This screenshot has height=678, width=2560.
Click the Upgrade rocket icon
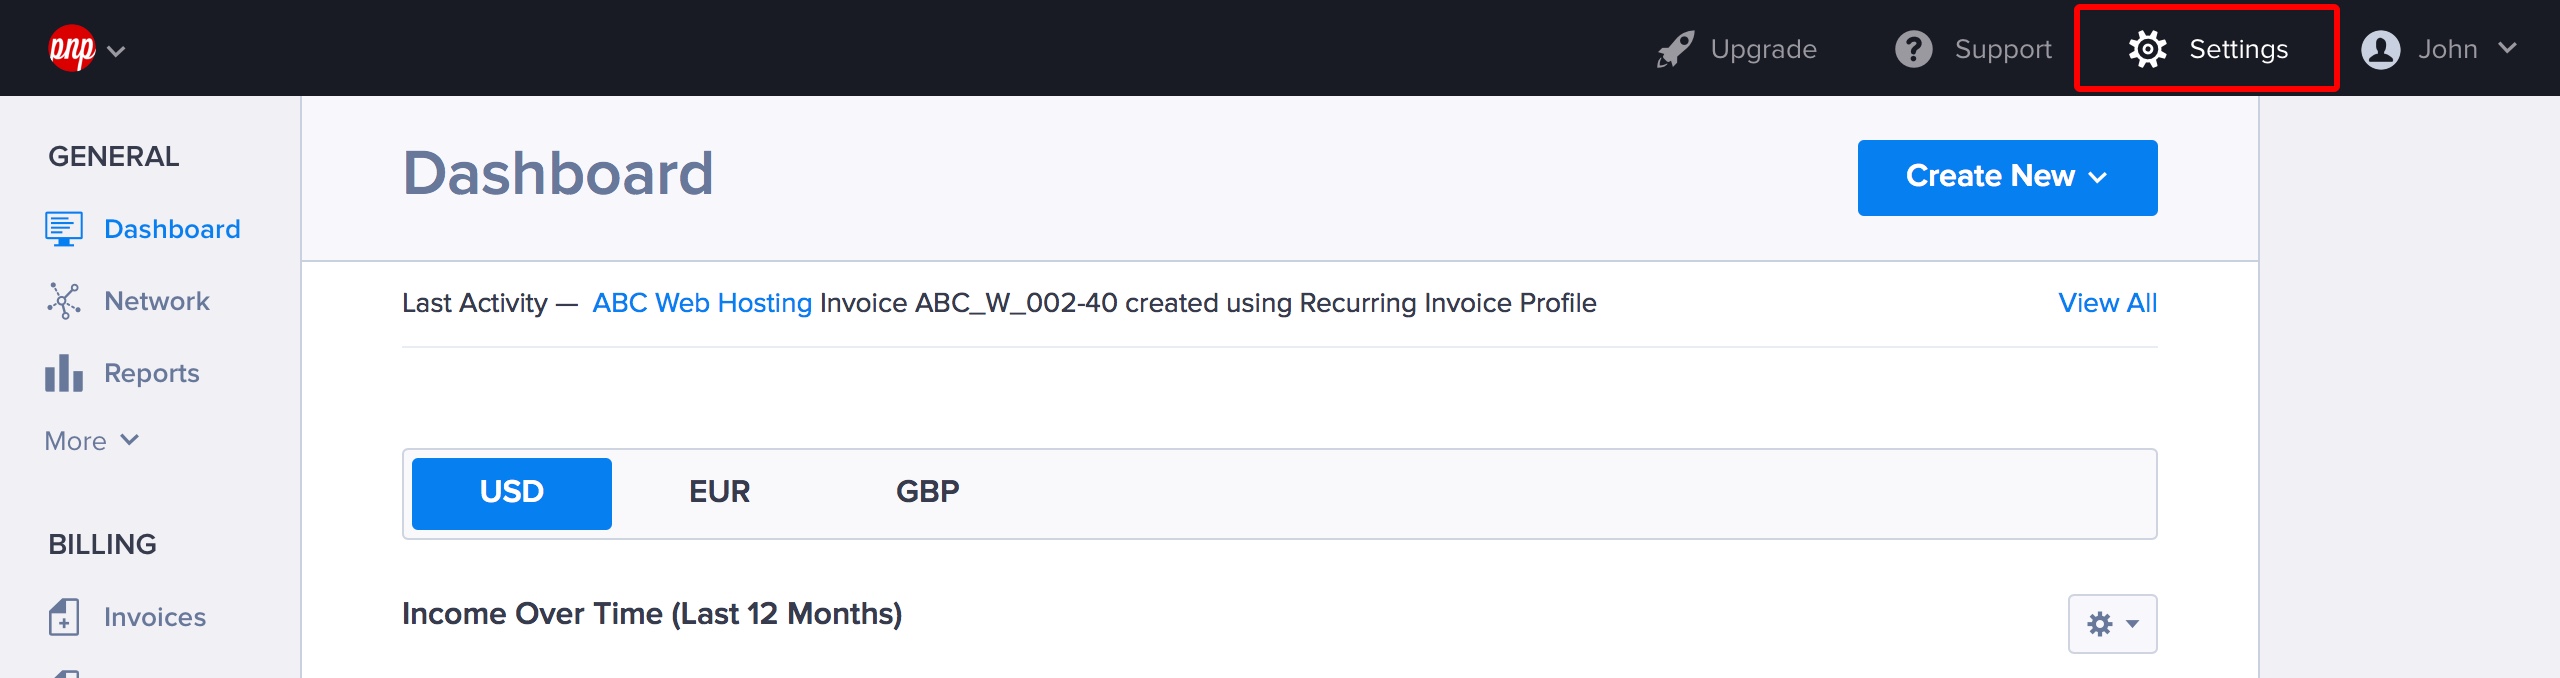point(1675,49)
